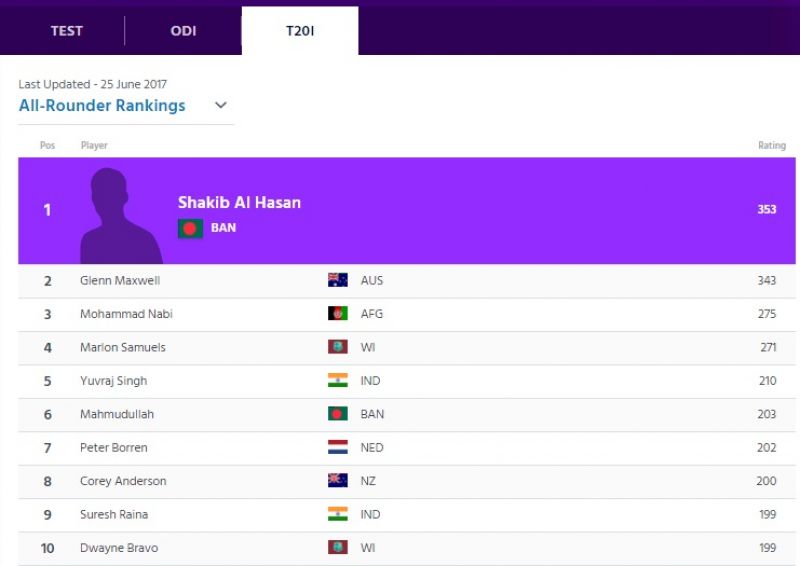Open Glenn Maxwell player link

point(120,280)
